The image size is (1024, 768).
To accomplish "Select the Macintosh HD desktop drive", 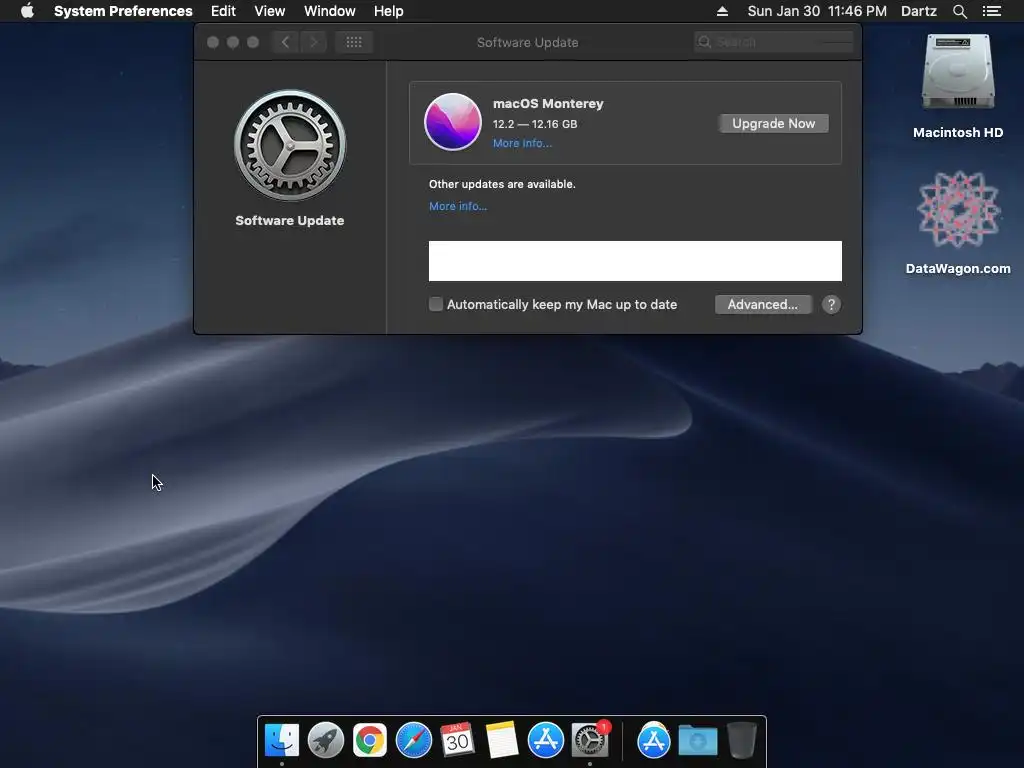I will (x=958, y=86).
